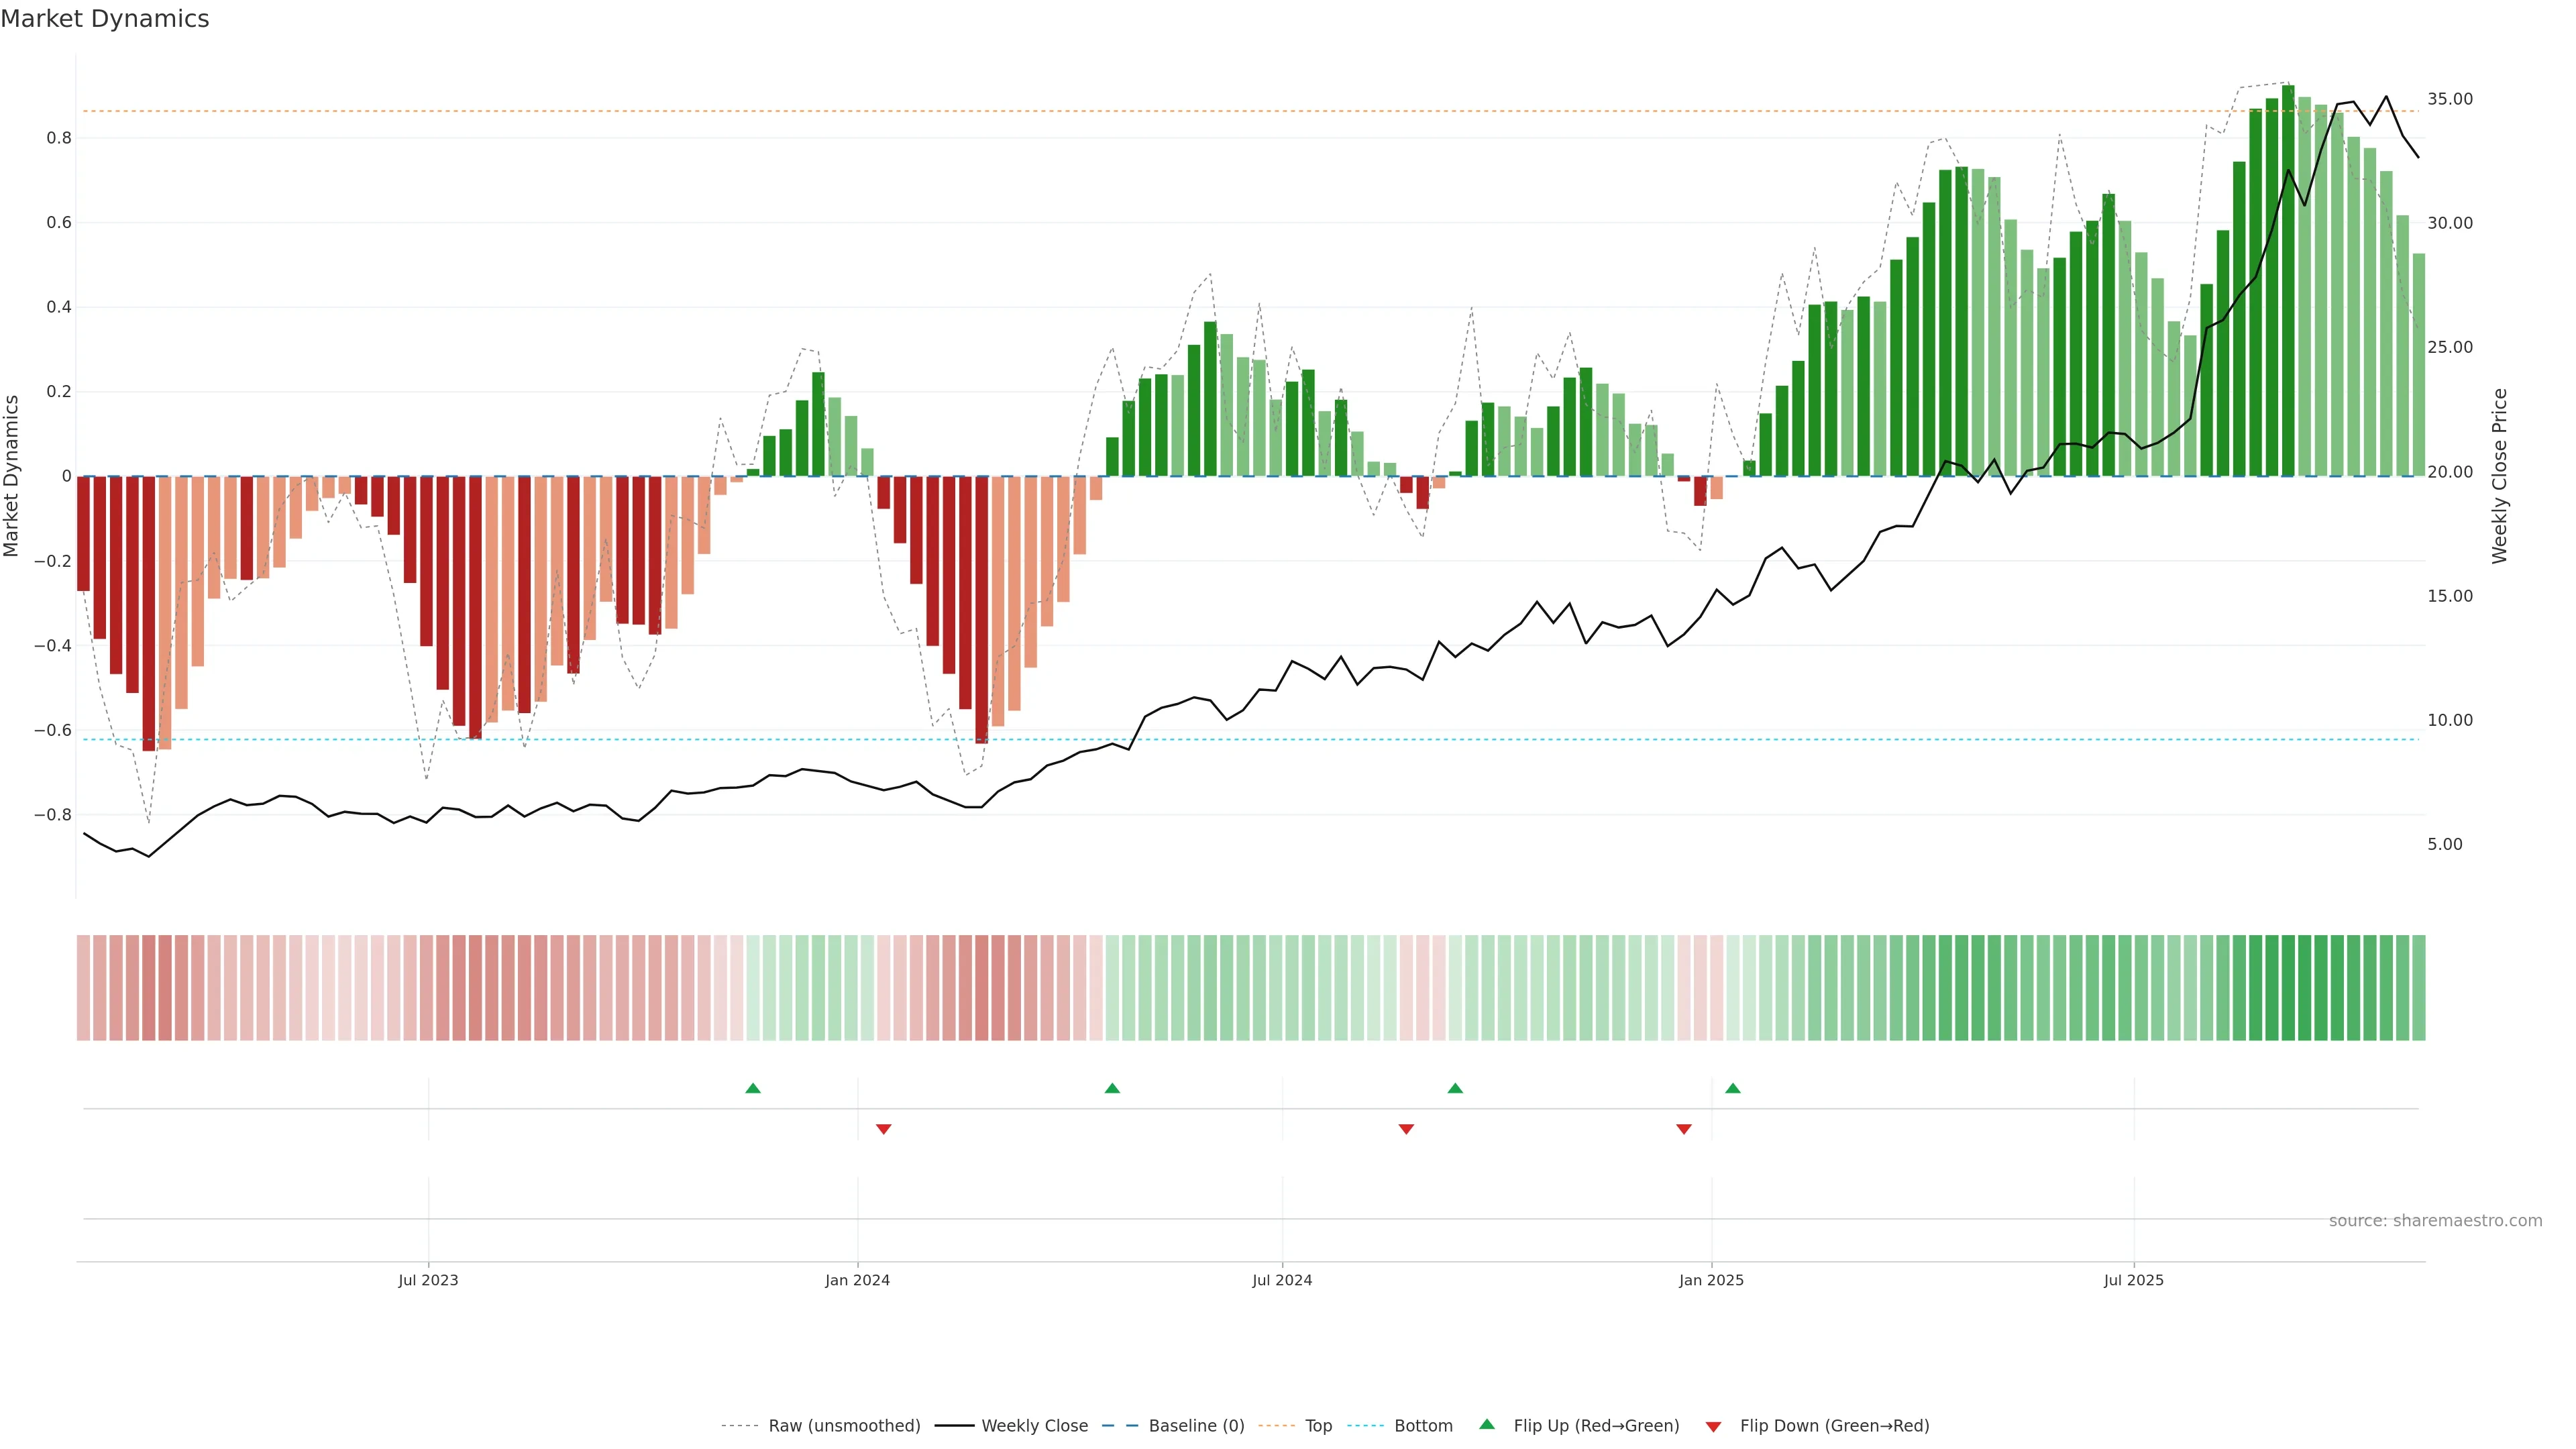The image size is (2576, 1449).
Task: Click the first green flip-up triangle marker
Action: point(753,1088)
